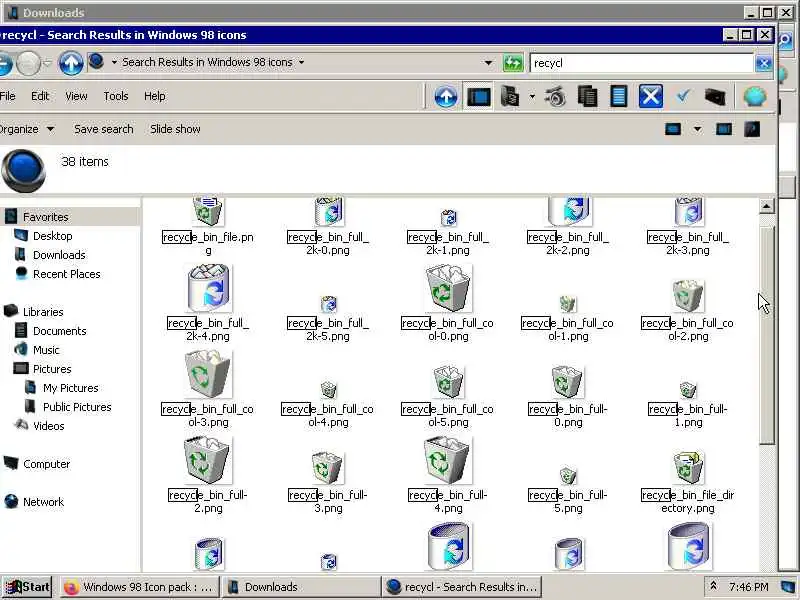Screen dimensions: 800x600
Task: Click the teal shell icon at toolbar end
Action: coord(755,96)
